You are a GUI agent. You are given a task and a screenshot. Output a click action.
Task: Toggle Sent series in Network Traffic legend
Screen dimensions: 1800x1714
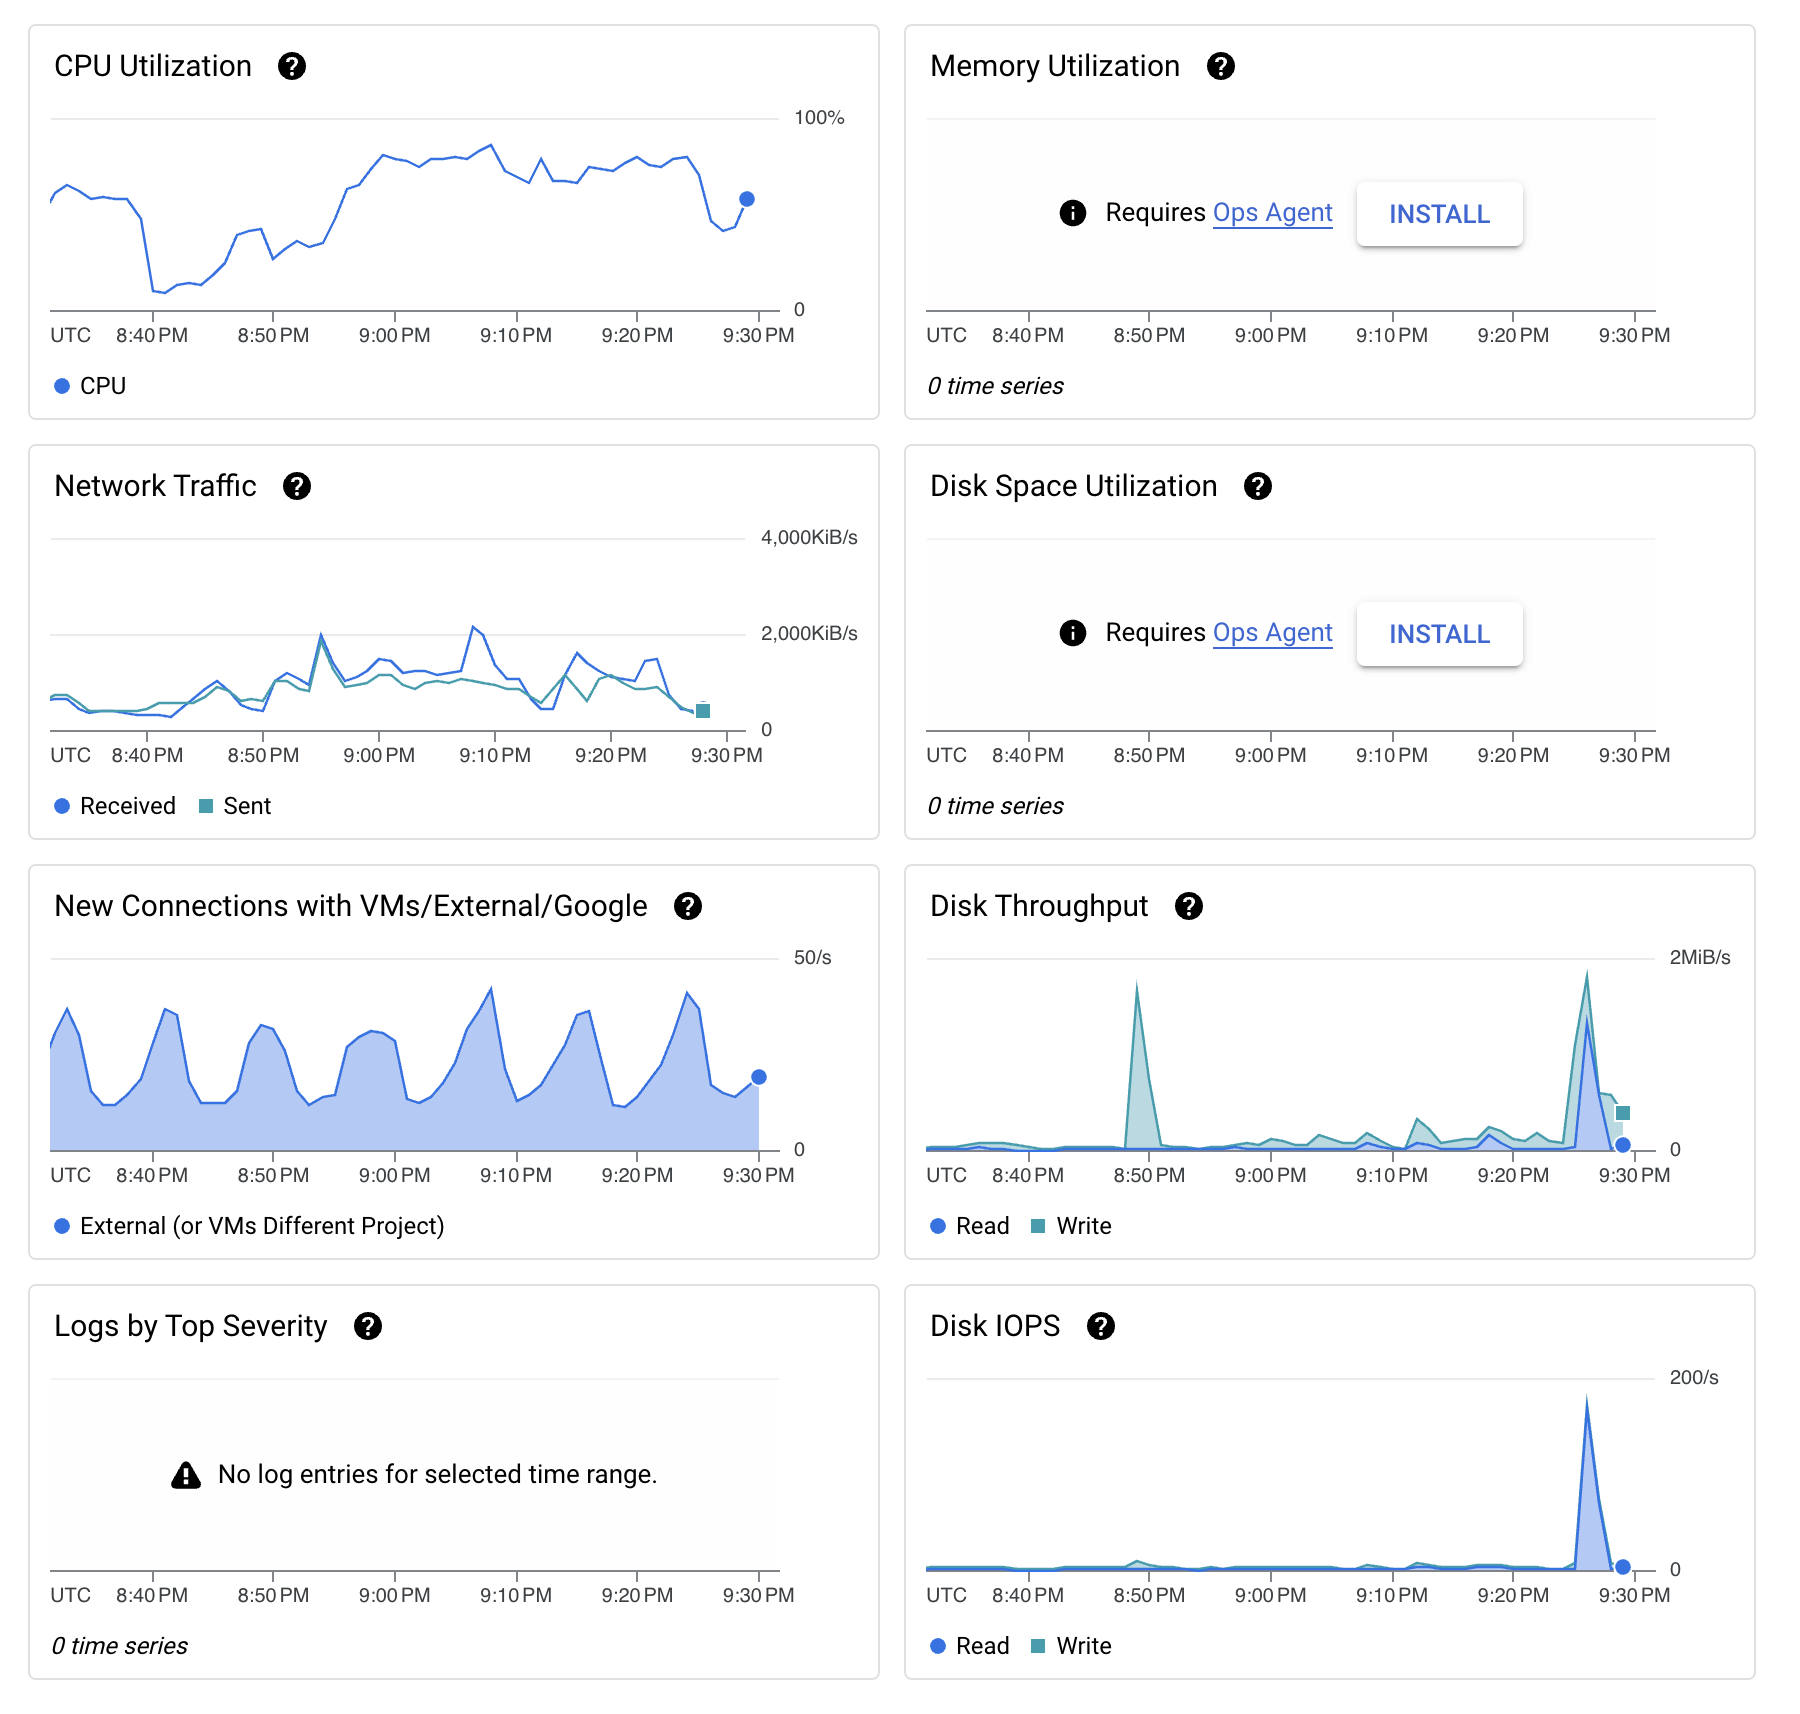[235, 806]
